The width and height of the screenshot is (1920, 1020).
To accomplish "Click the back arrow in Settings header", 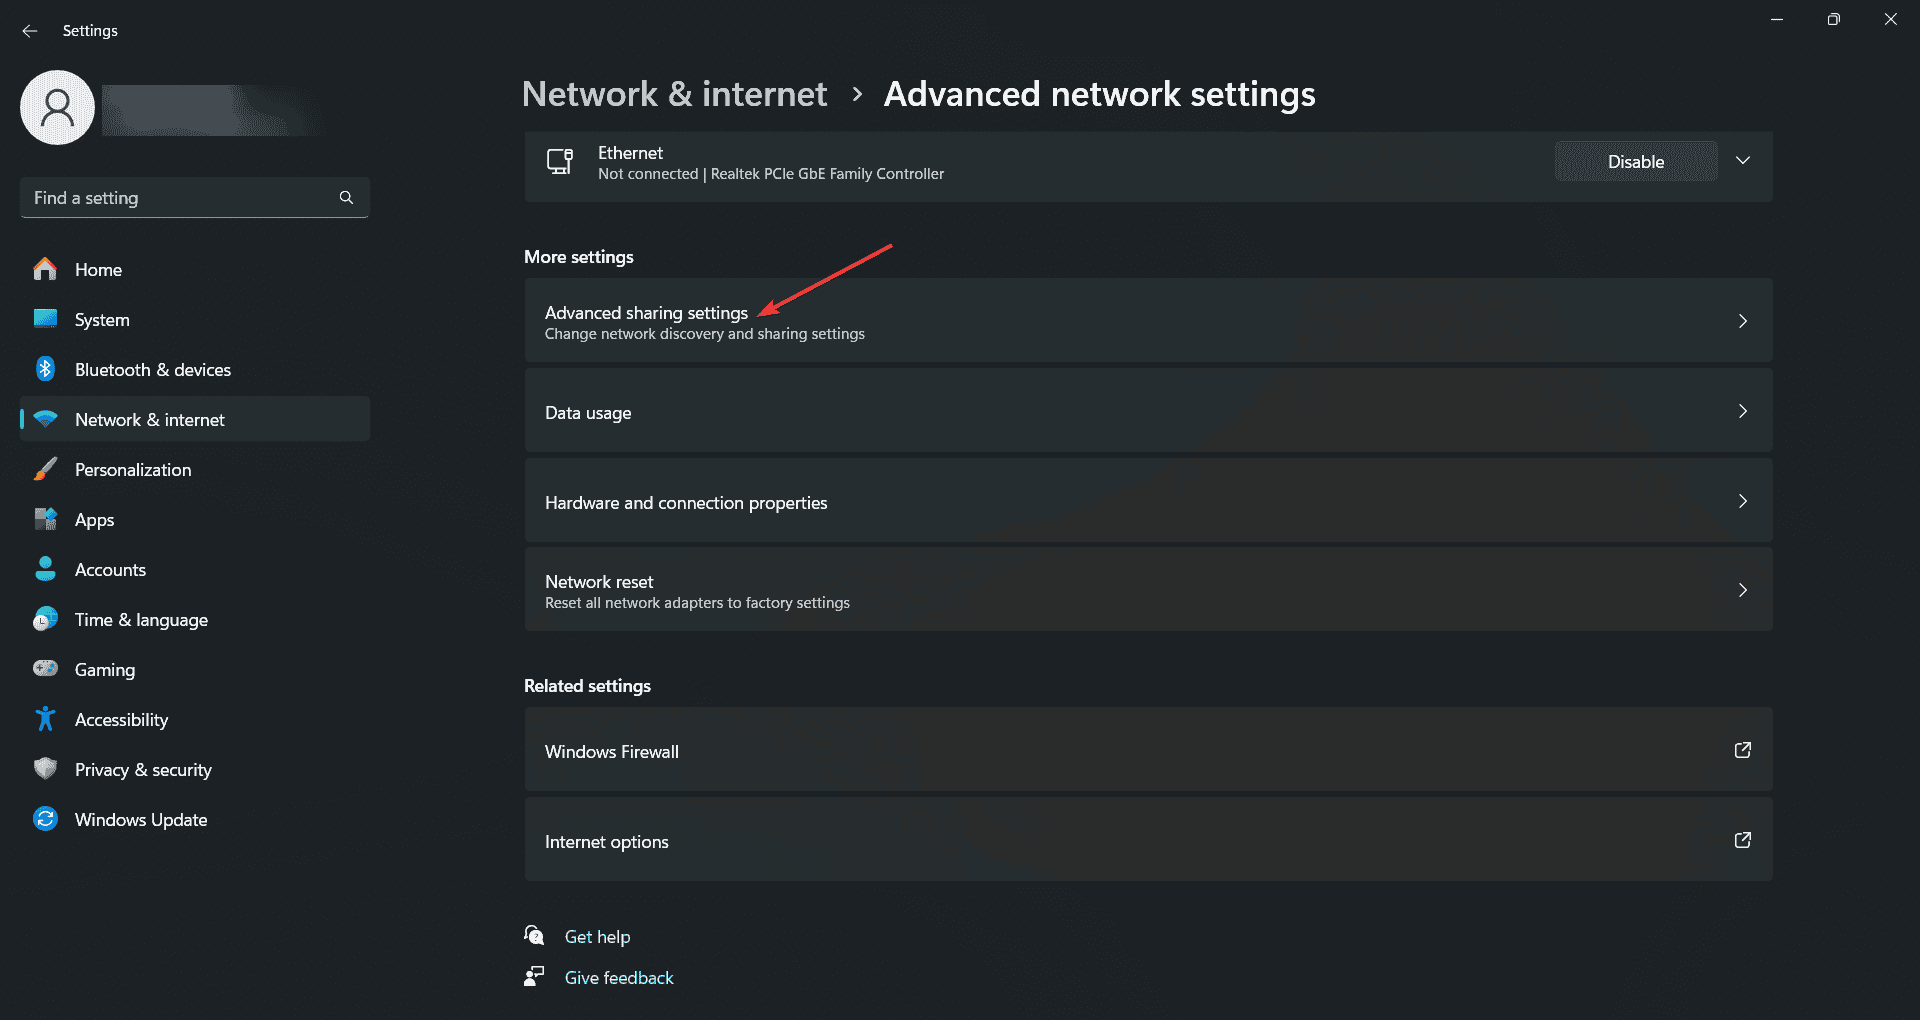I will point(30,31).
